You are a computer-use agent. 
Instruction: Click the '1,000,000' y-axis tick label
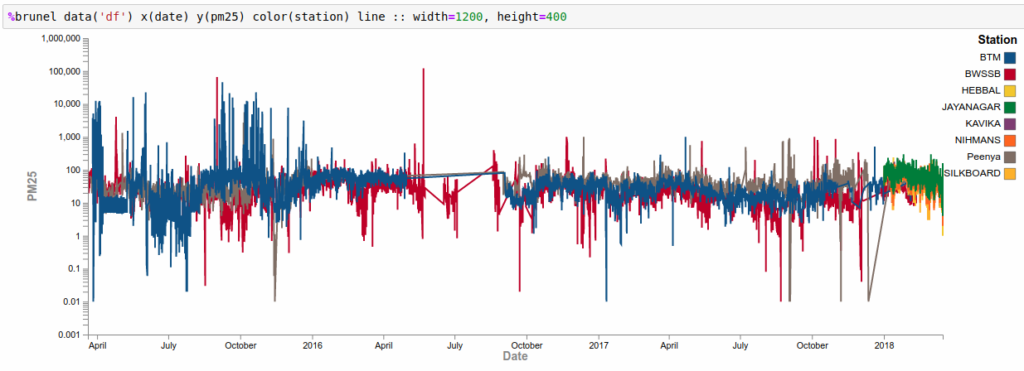pyautogui.click(x=61, y=39)
